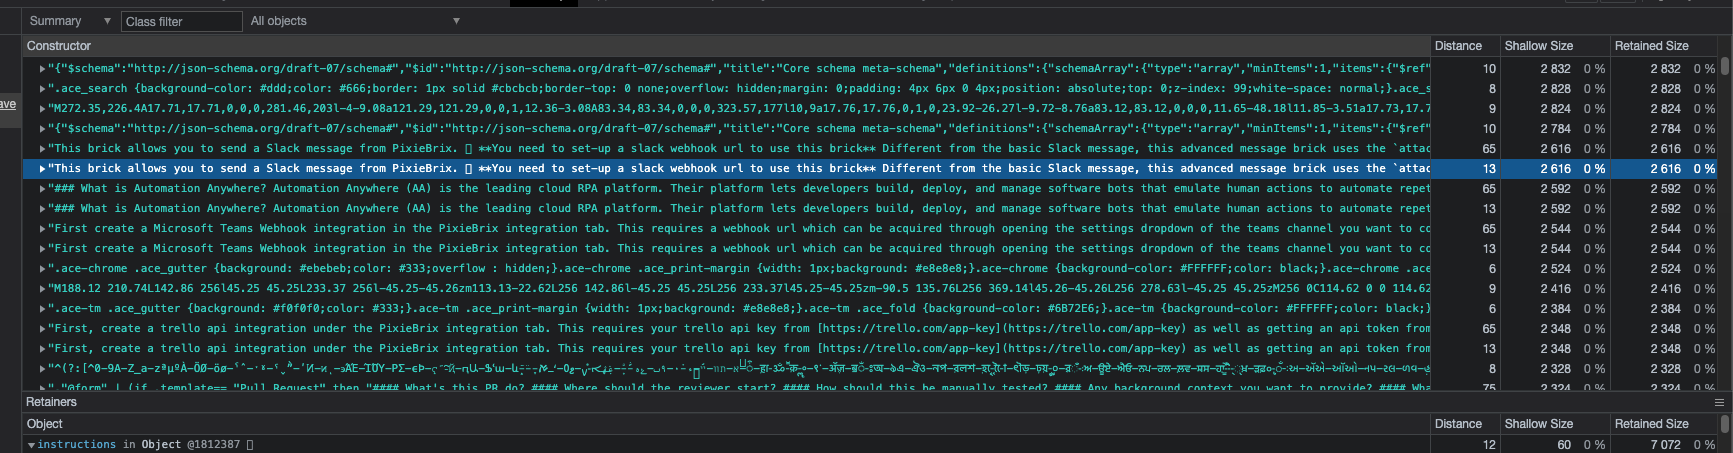The height and width of the screenshot is (453, 1733).
Task: Select the .ace_search {background-color: #ddd row text
Action: pos(739,89)
